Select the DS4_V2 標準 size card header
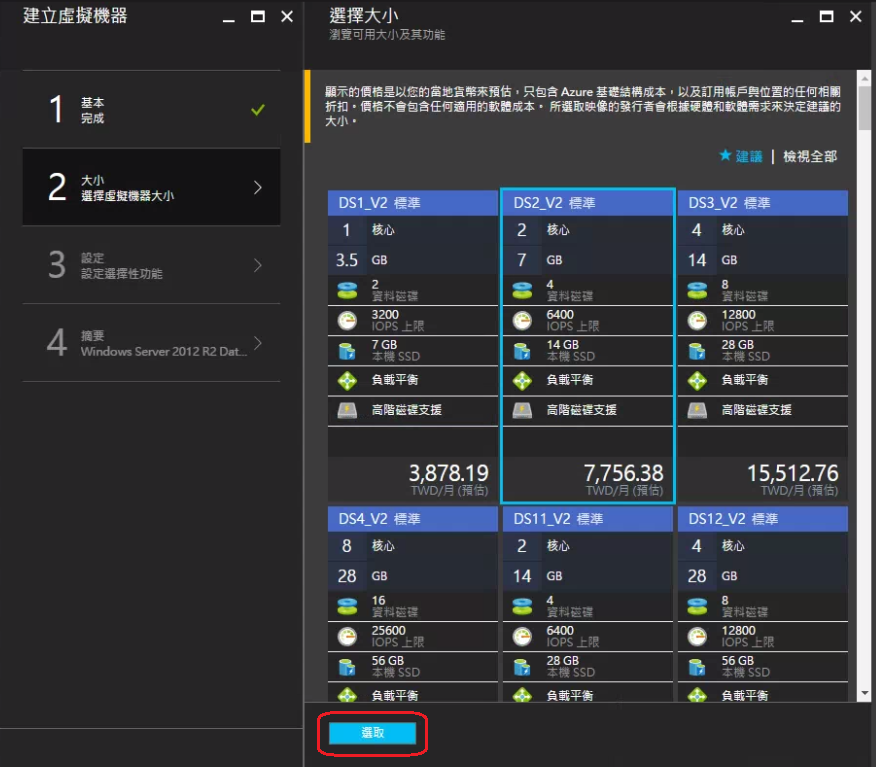 click(x=412, y=519)
